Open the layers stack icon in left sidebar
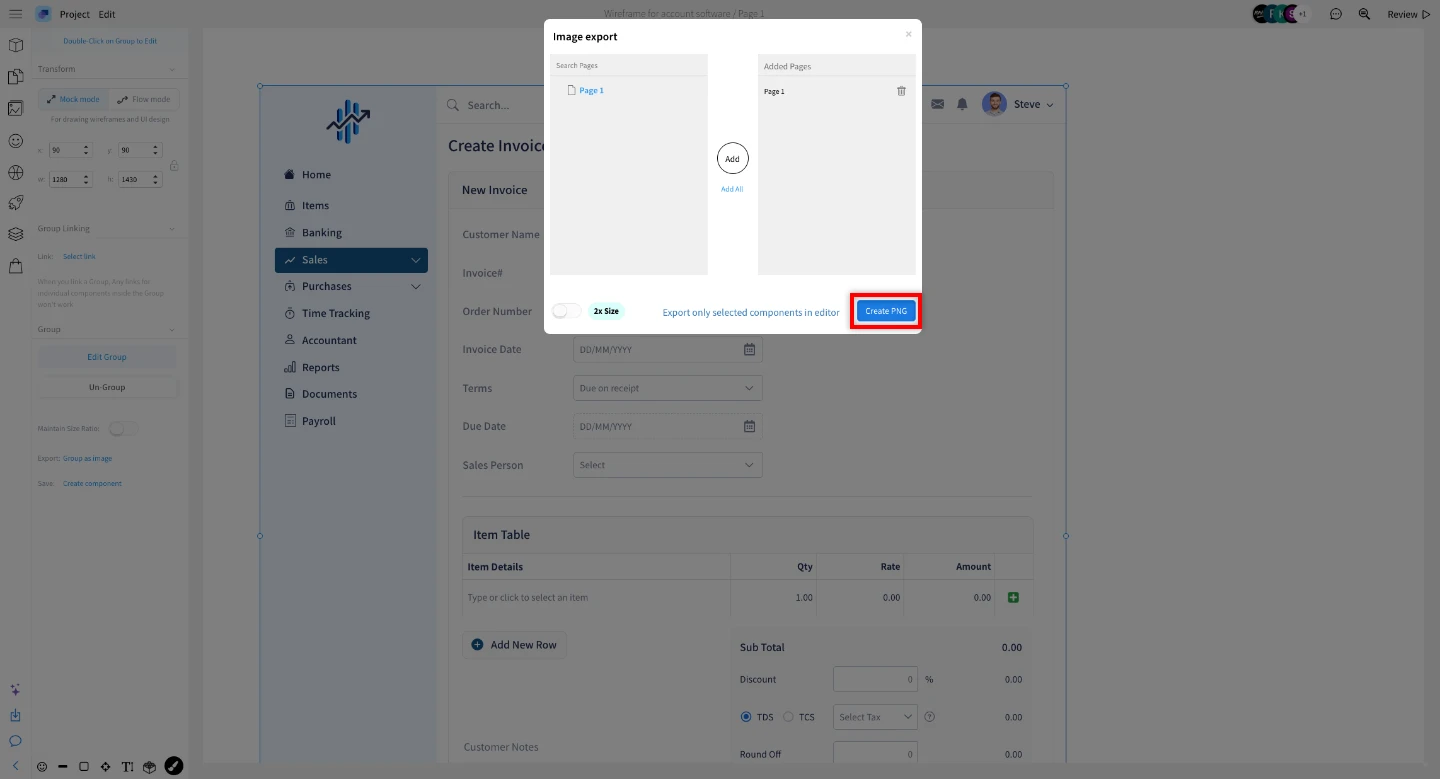Viewport: 1440px width, 779px height. 15,234
